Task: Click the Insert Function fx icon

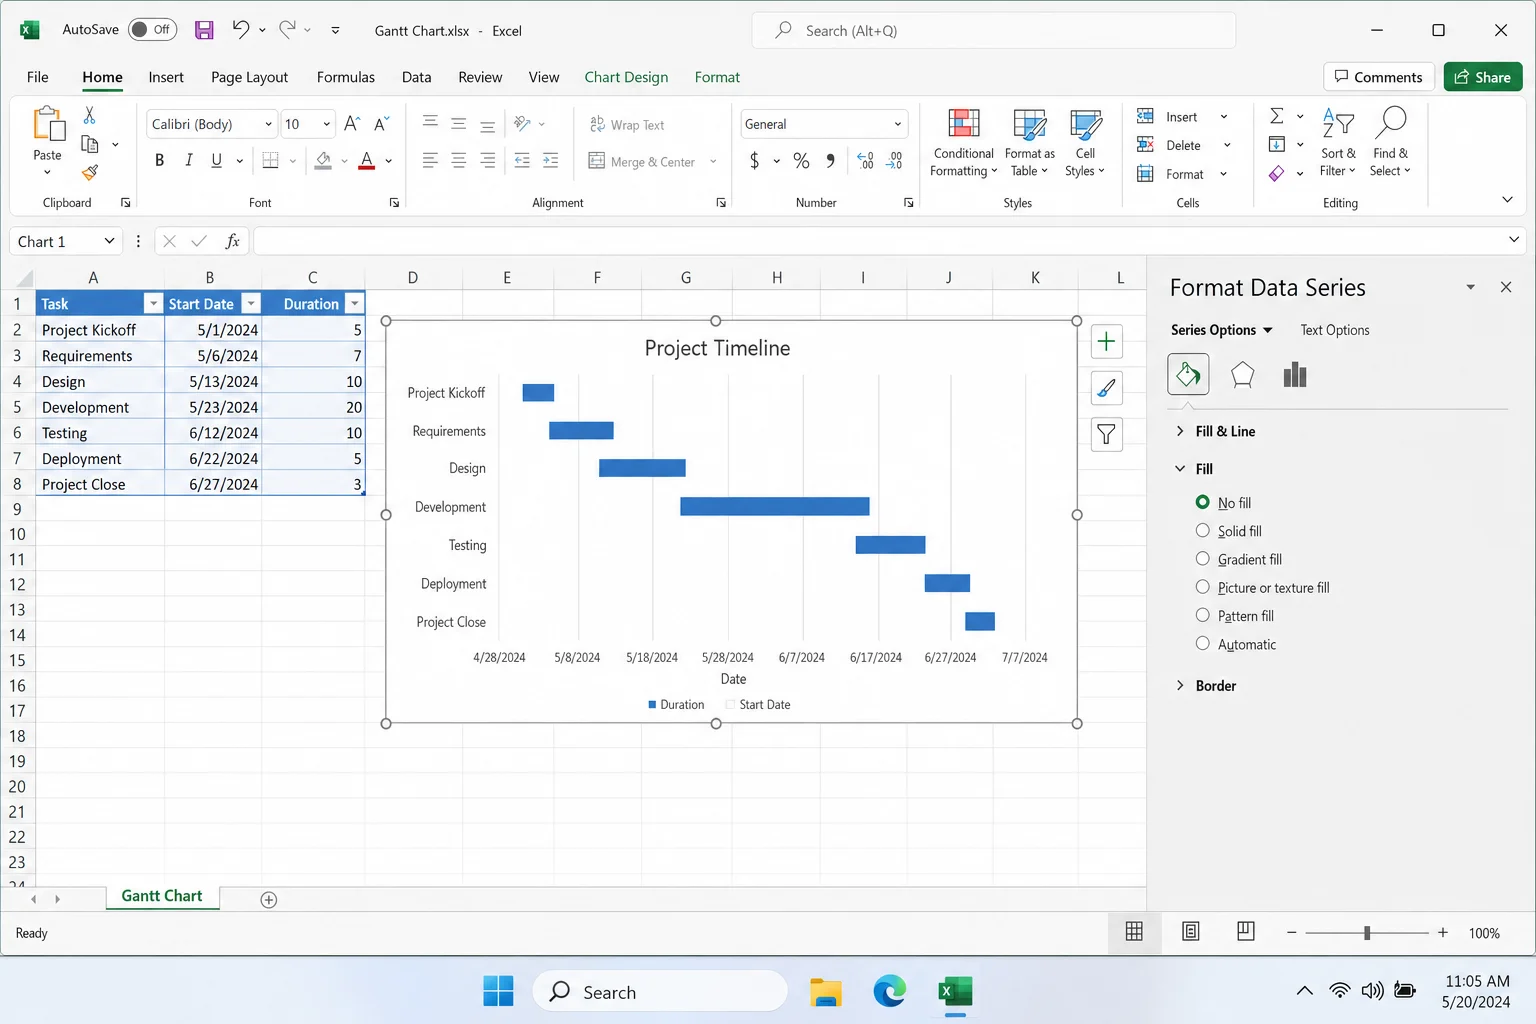Action: (232, 241)
